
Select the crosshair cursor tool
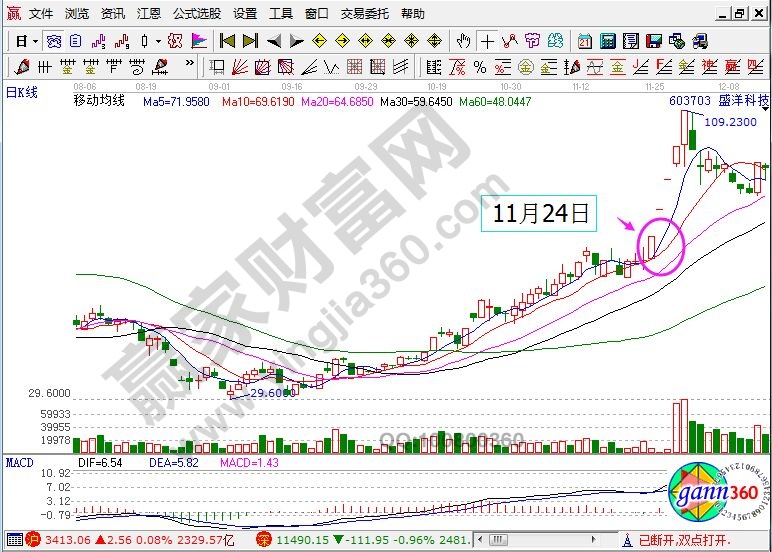[x=487, y=41]
